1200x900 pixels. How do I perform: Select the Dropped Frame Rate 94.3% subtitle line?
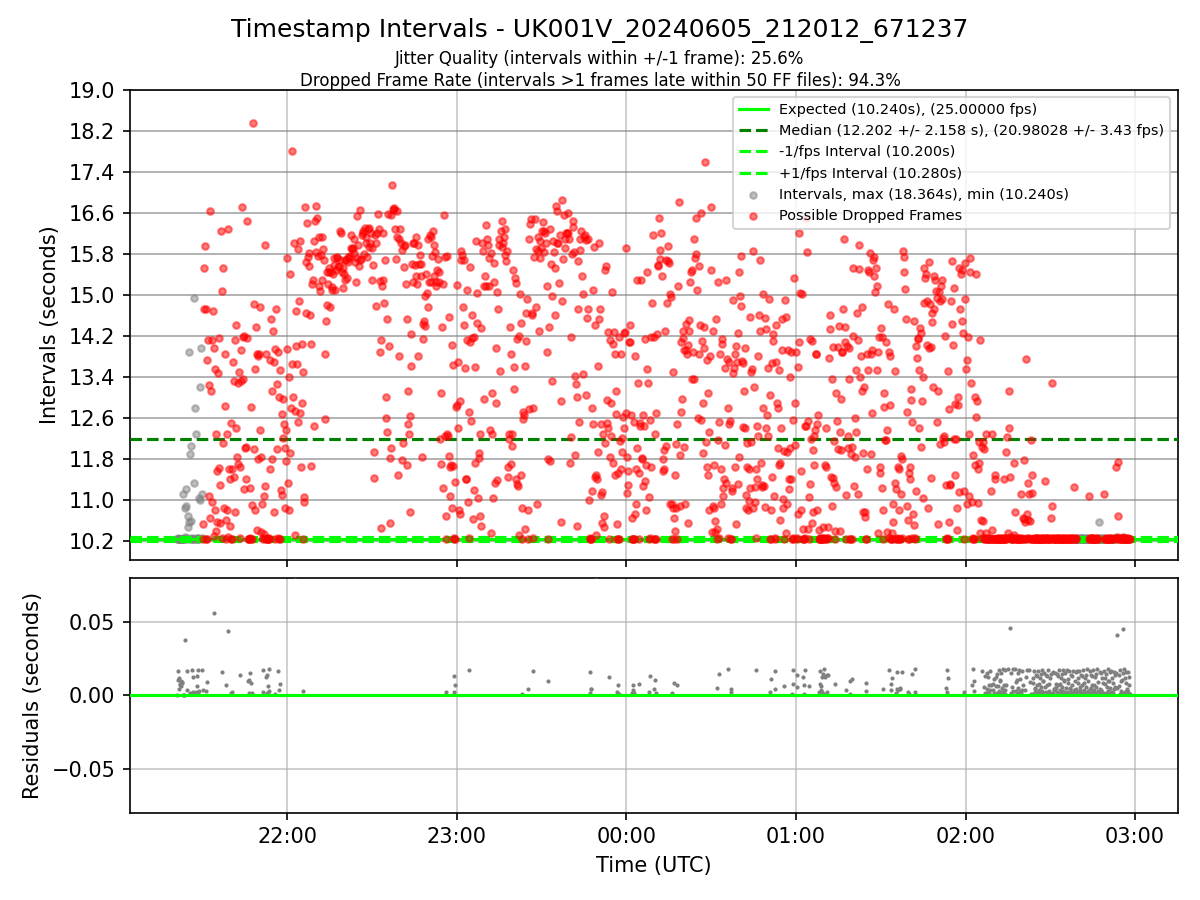point(600,79)
